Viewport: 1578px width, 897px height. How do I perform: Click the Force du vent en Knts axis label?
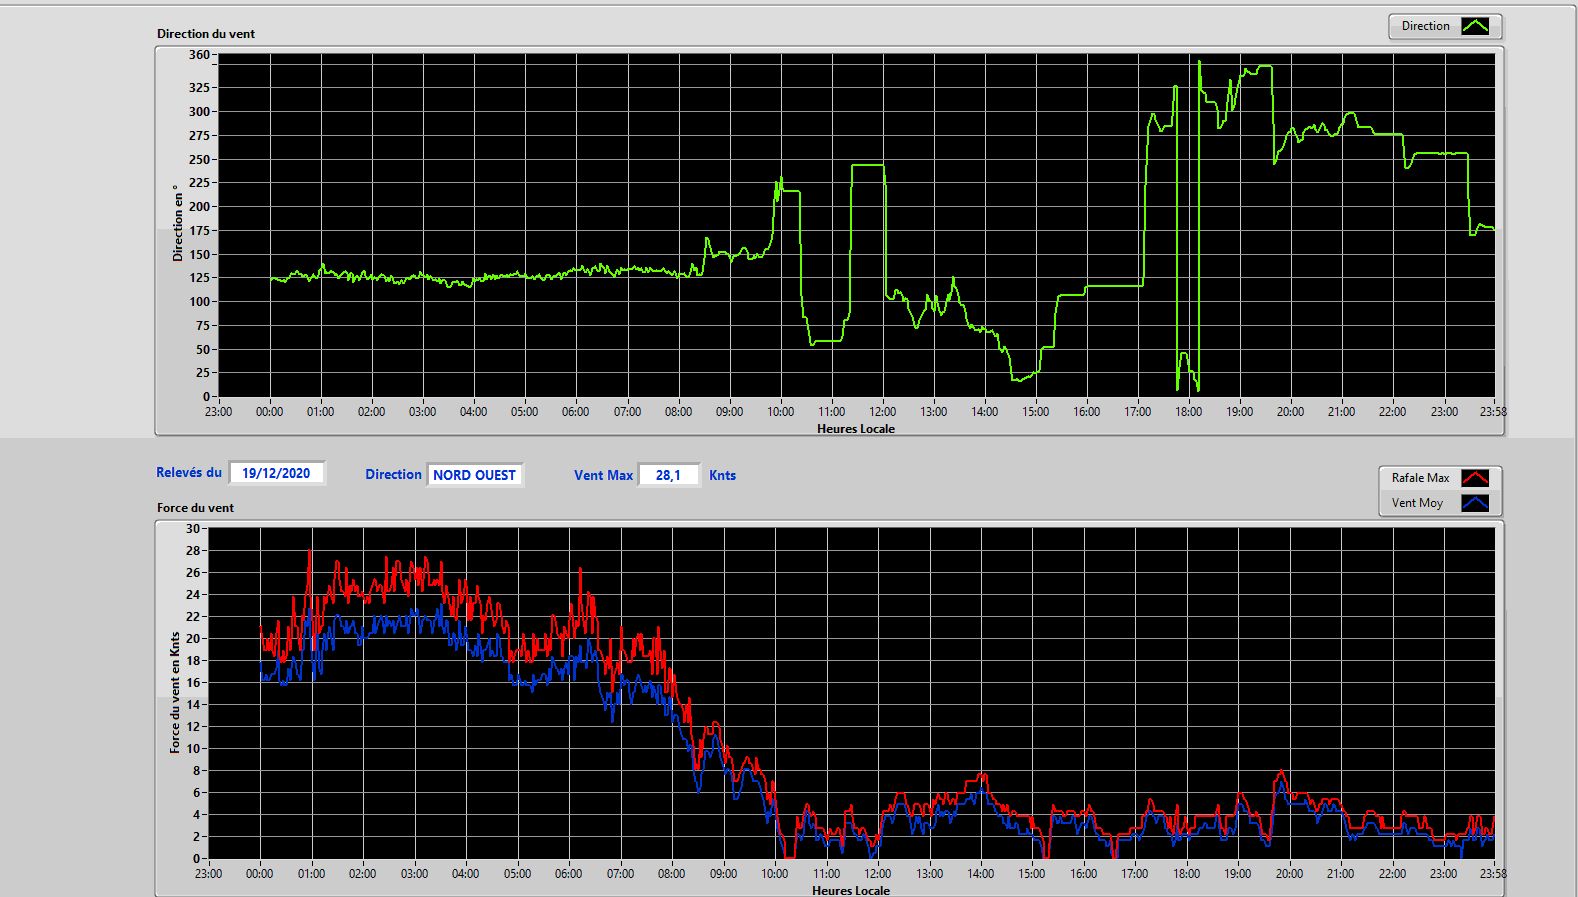[175, 692]
